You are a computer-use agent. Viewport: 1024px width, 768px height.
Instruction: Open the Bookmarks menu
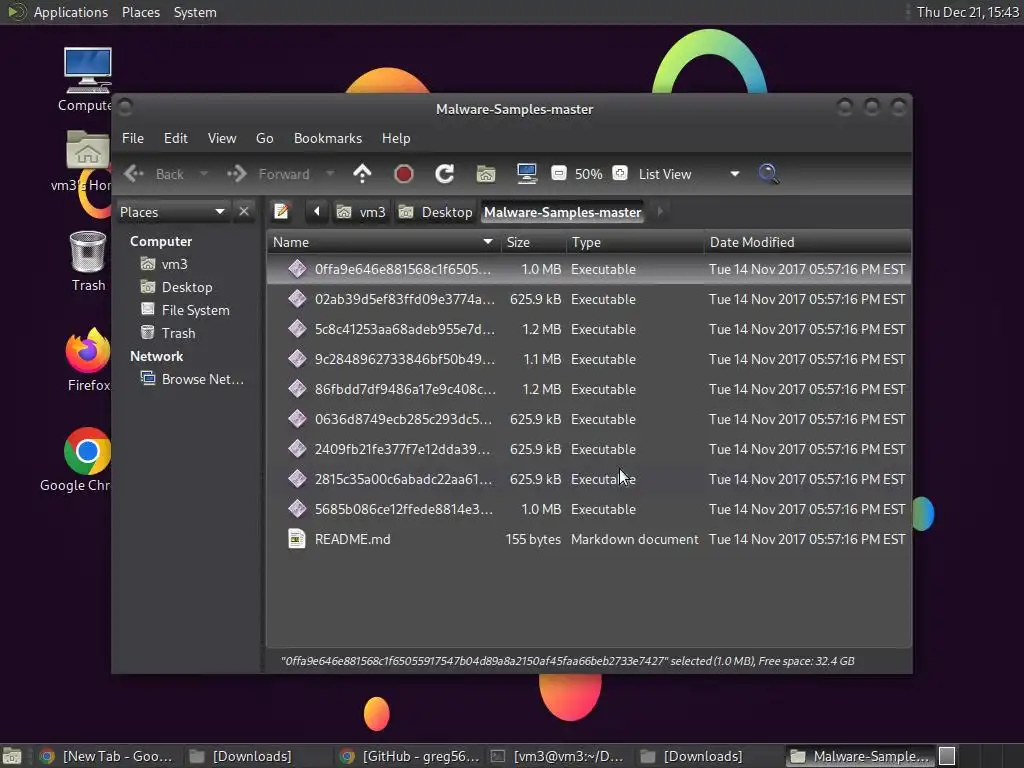[328, 138]
